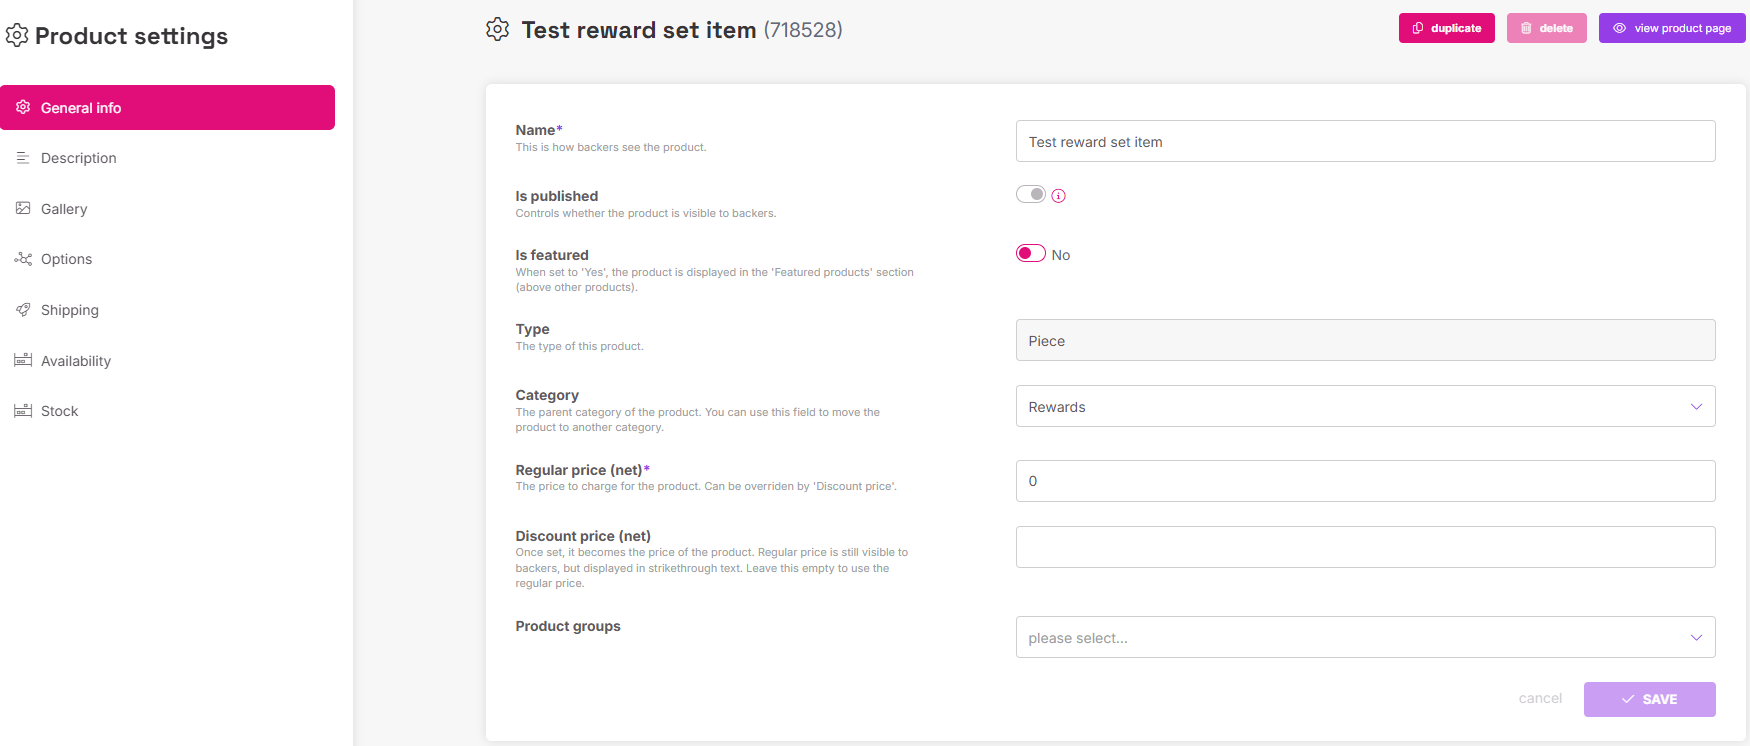Viewport: 1750px width, 746px height.
Task: Click the Description sidebar icon
Action: [x=23, y=158]
